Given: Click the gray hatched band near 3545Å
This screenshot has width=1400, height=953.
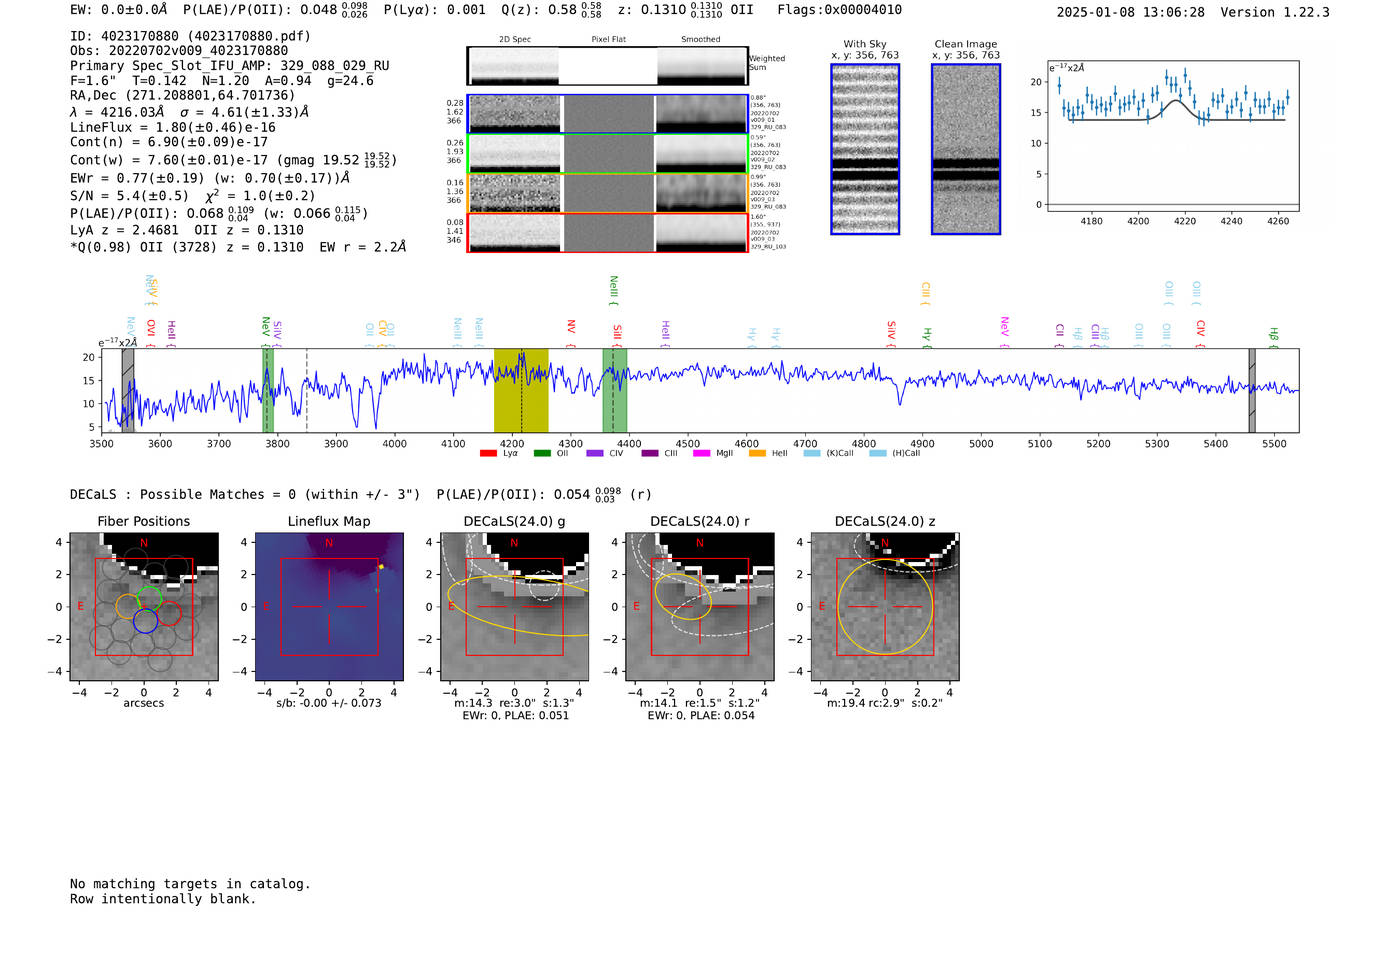Looking at the screenshot, I should (x=128, y=390).
